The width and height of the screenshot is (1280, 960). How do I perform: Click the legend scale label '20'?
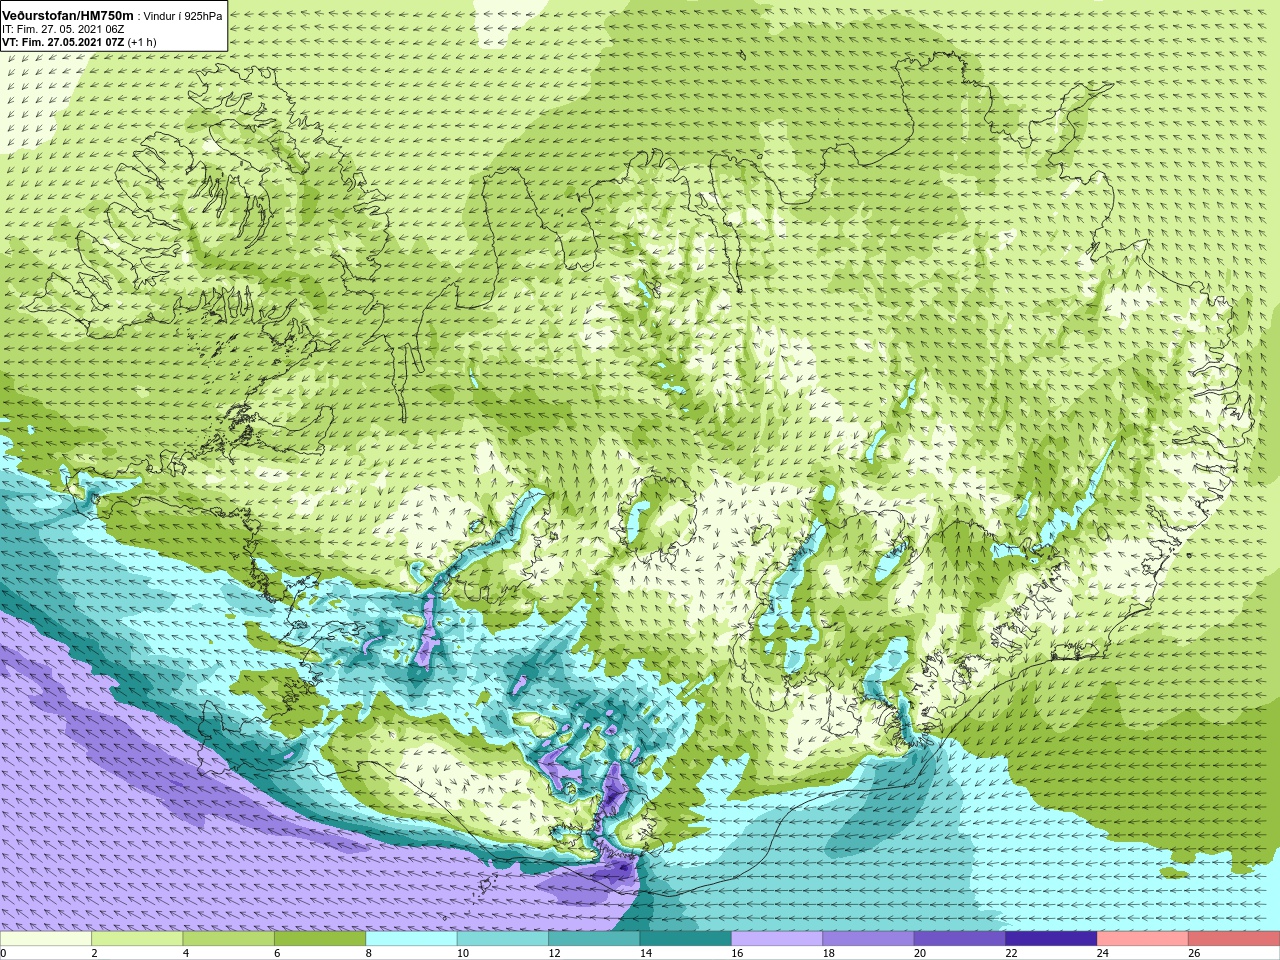pos(920,954)
